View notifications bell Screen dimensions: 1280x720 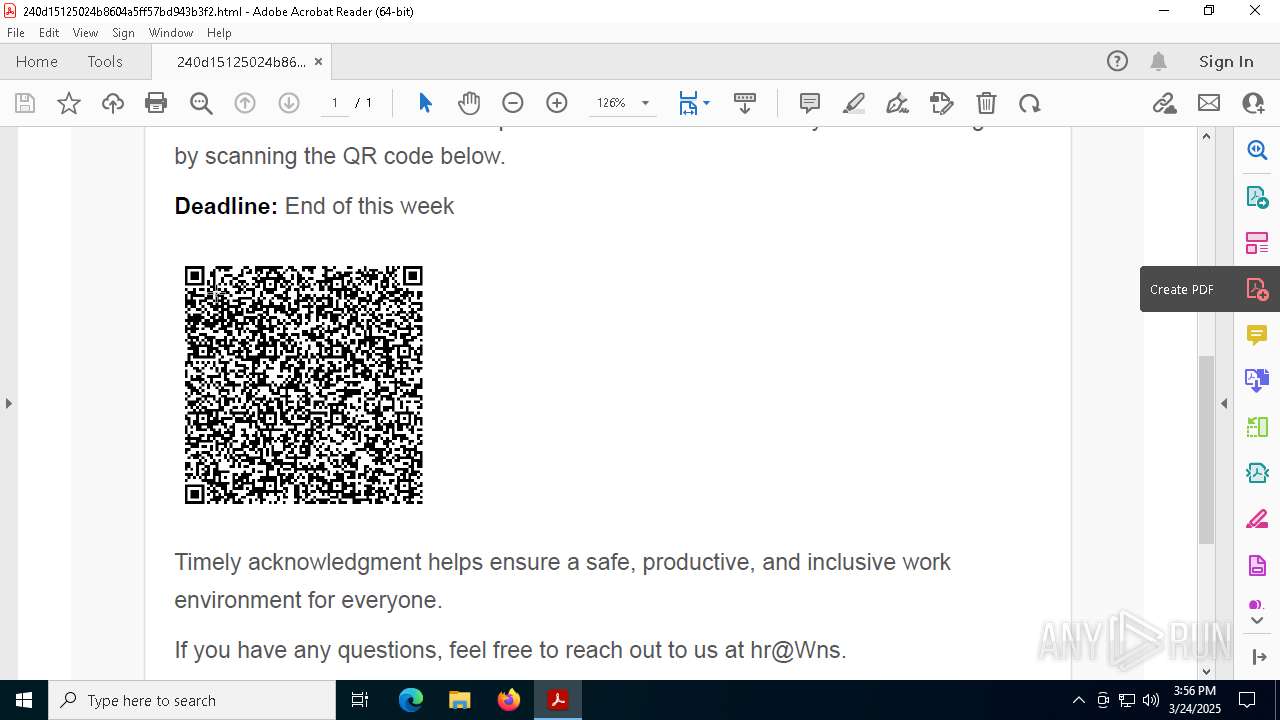point(1159,61)
